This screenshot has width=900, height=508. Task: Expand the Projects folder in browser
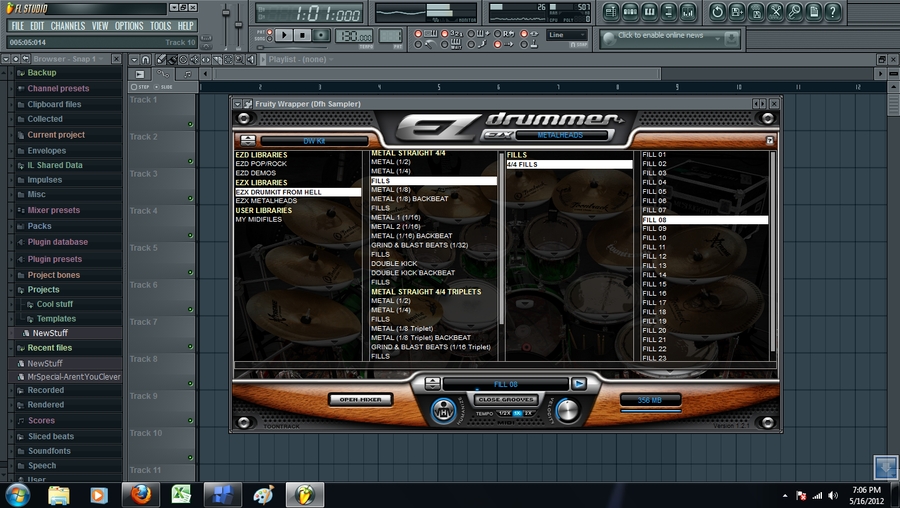[x=43, y=290]
